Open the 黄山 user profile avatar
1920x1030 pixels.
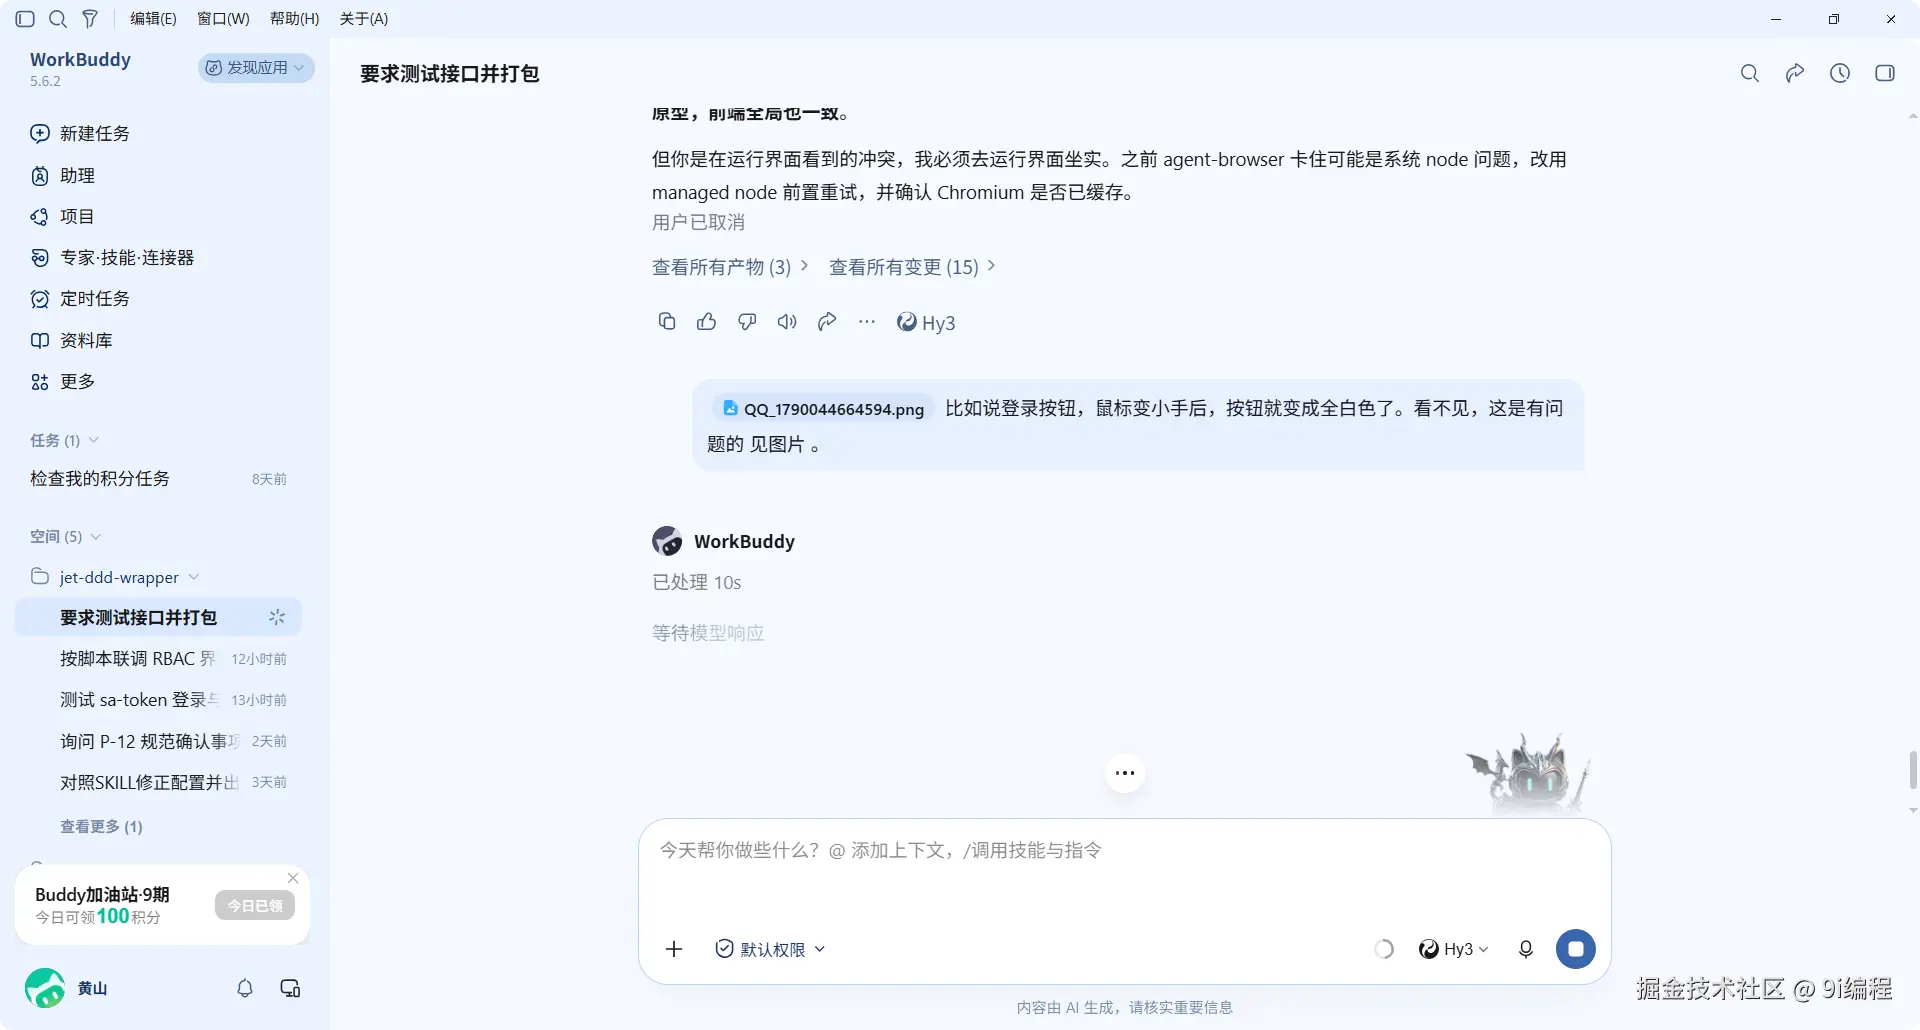[x=45, y=988]
